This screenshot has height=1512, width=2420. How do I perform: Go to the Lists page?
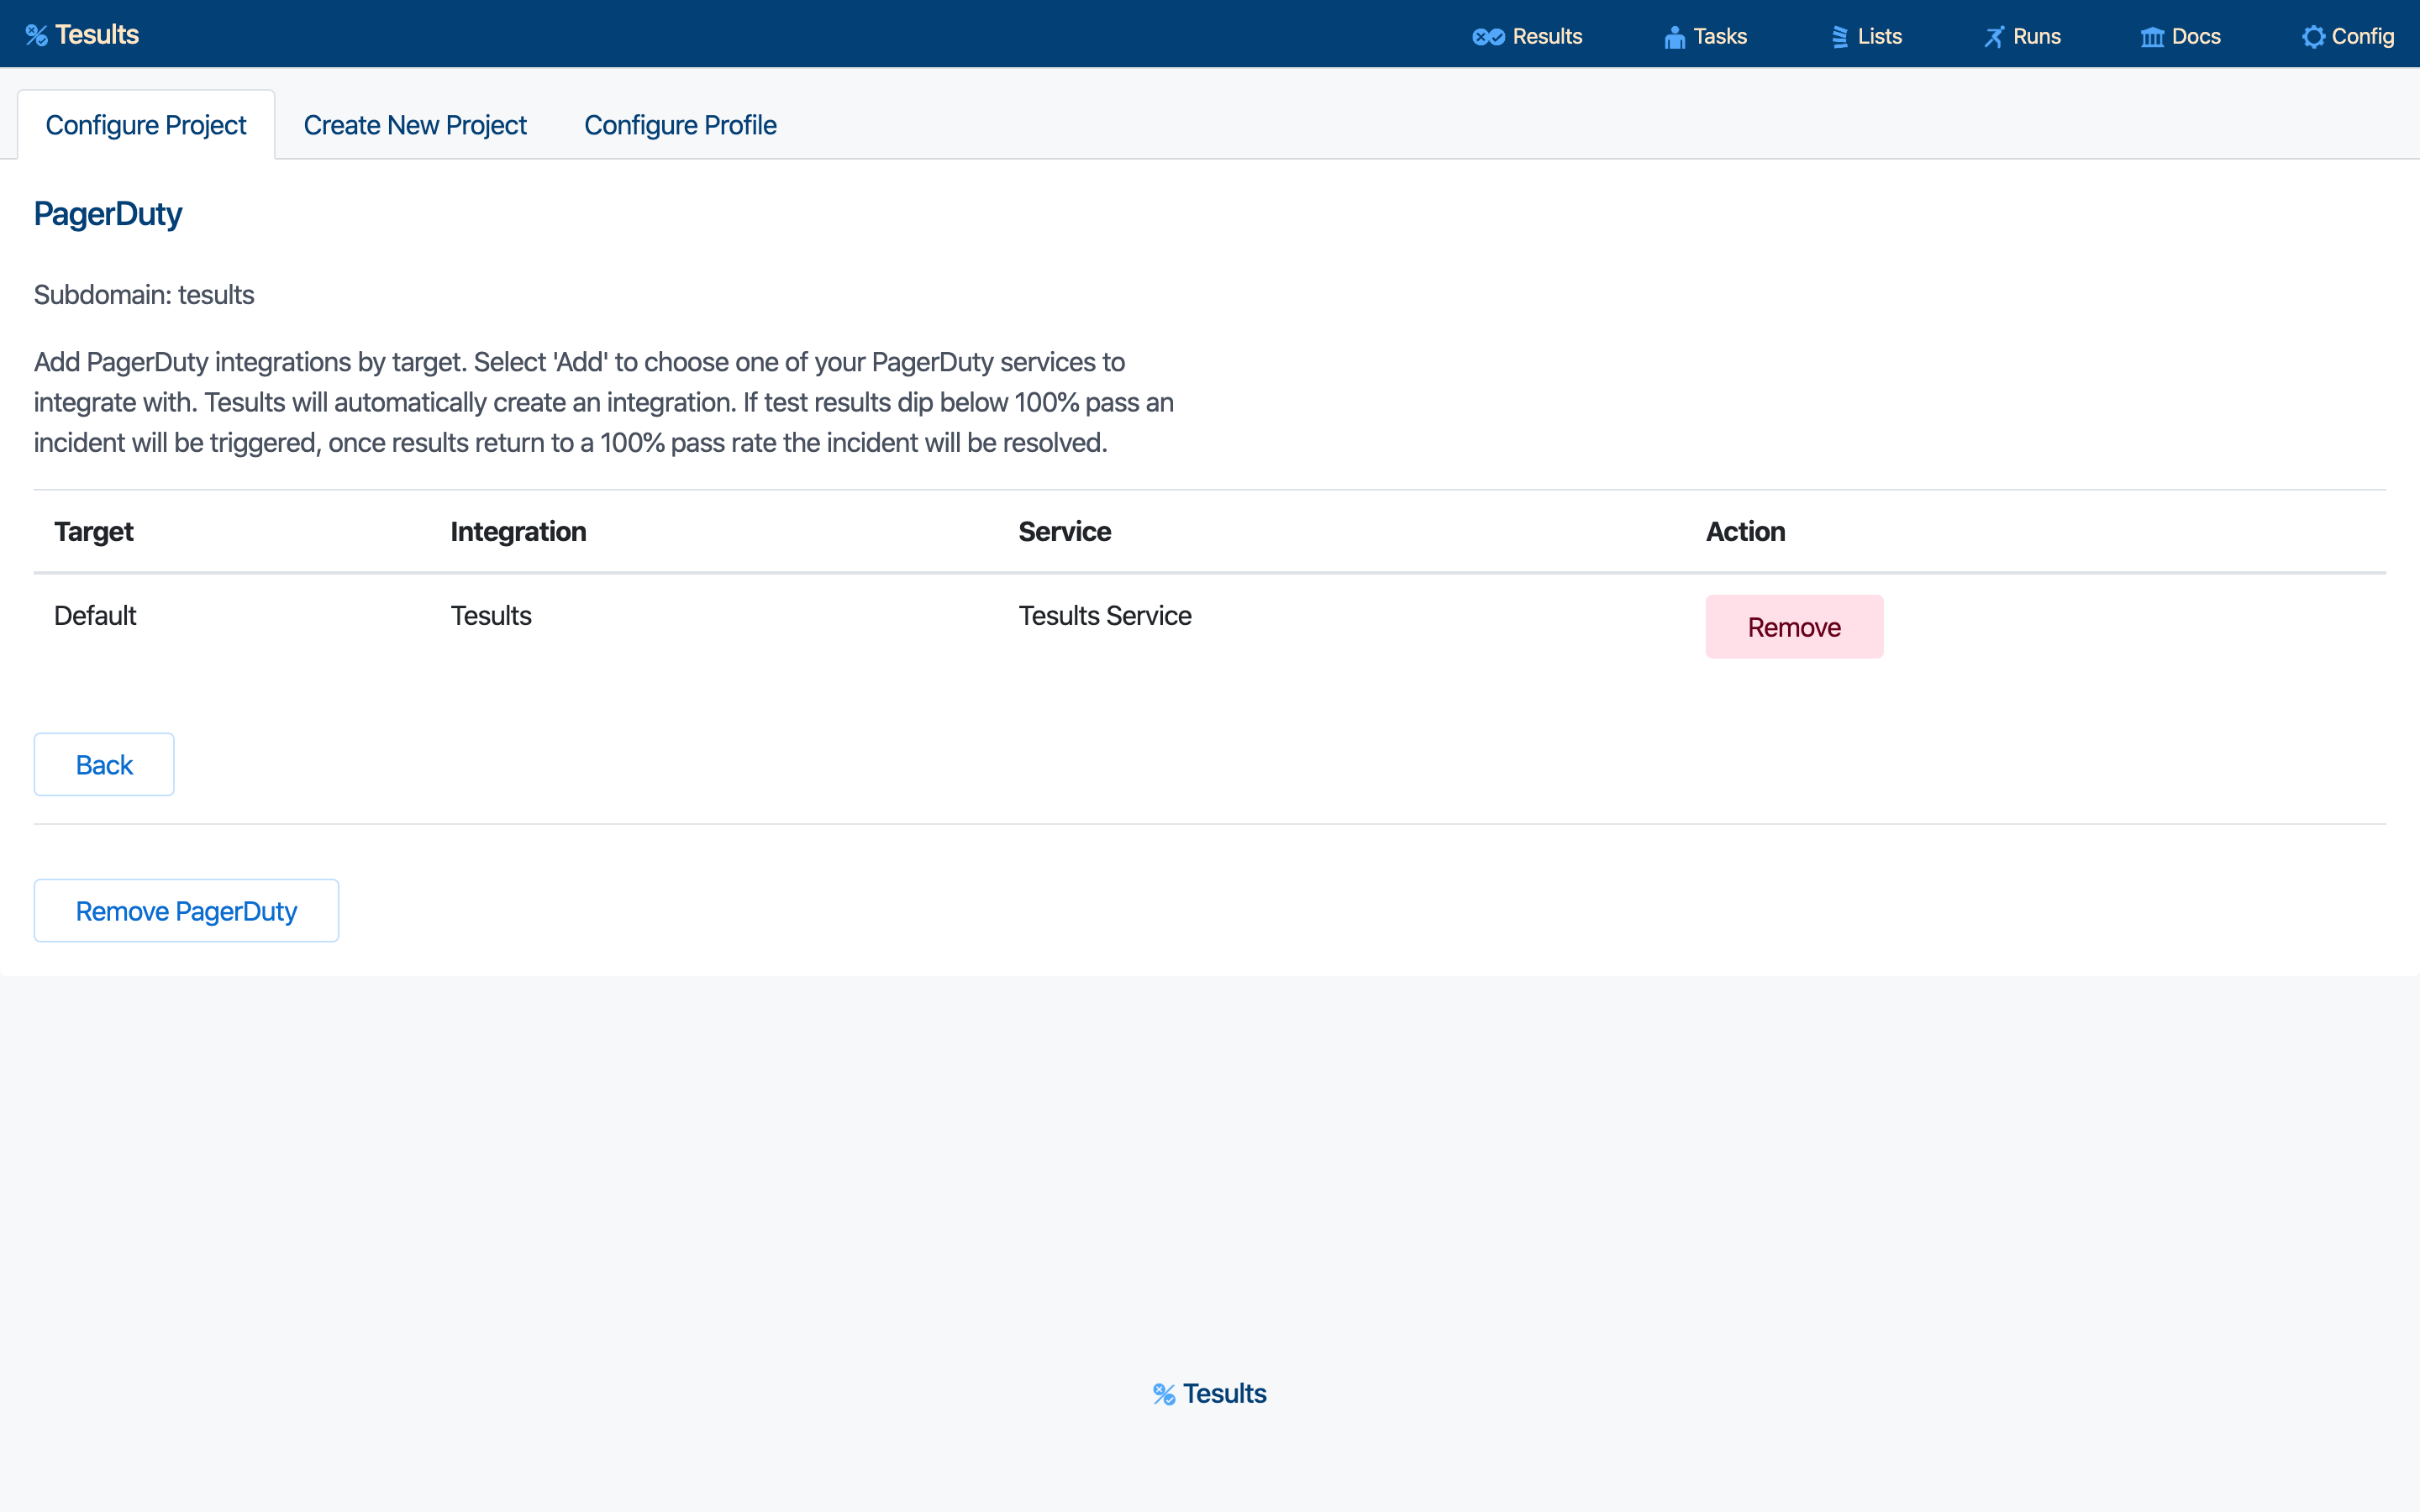pos(1866,37)
